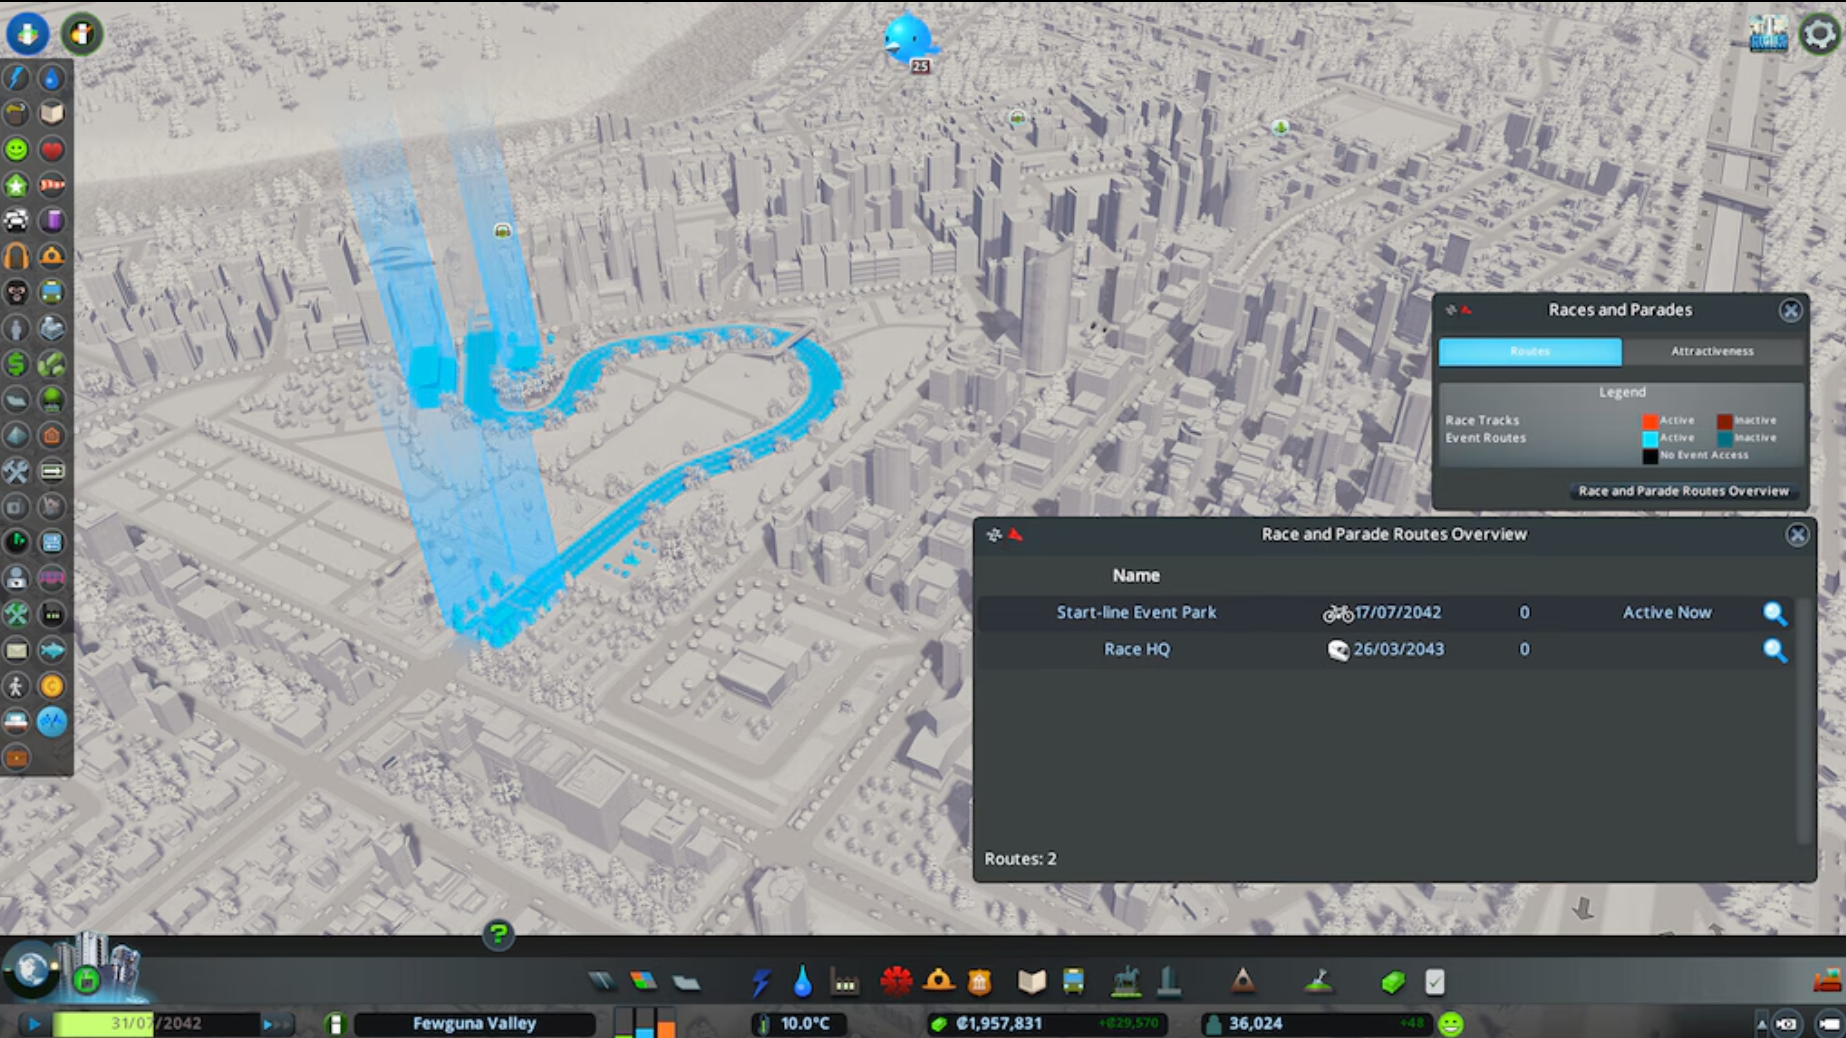Toggle the info views panel button
The width and height of the screenshot is (1846, 1038).
click(27, 34)
